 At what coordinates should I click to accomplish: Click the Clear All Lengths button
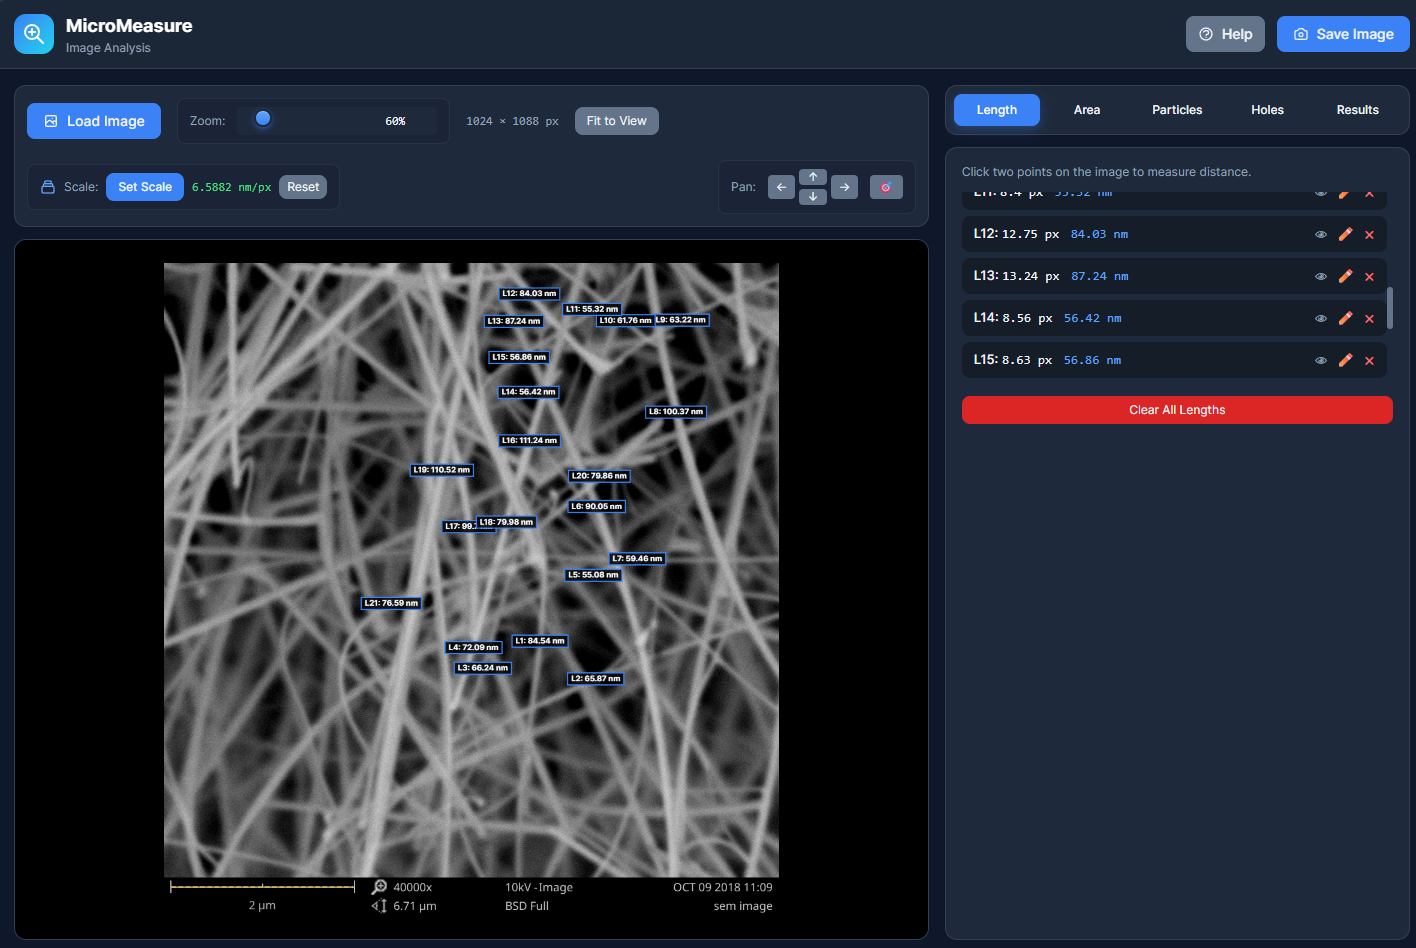pos(1176,409)
